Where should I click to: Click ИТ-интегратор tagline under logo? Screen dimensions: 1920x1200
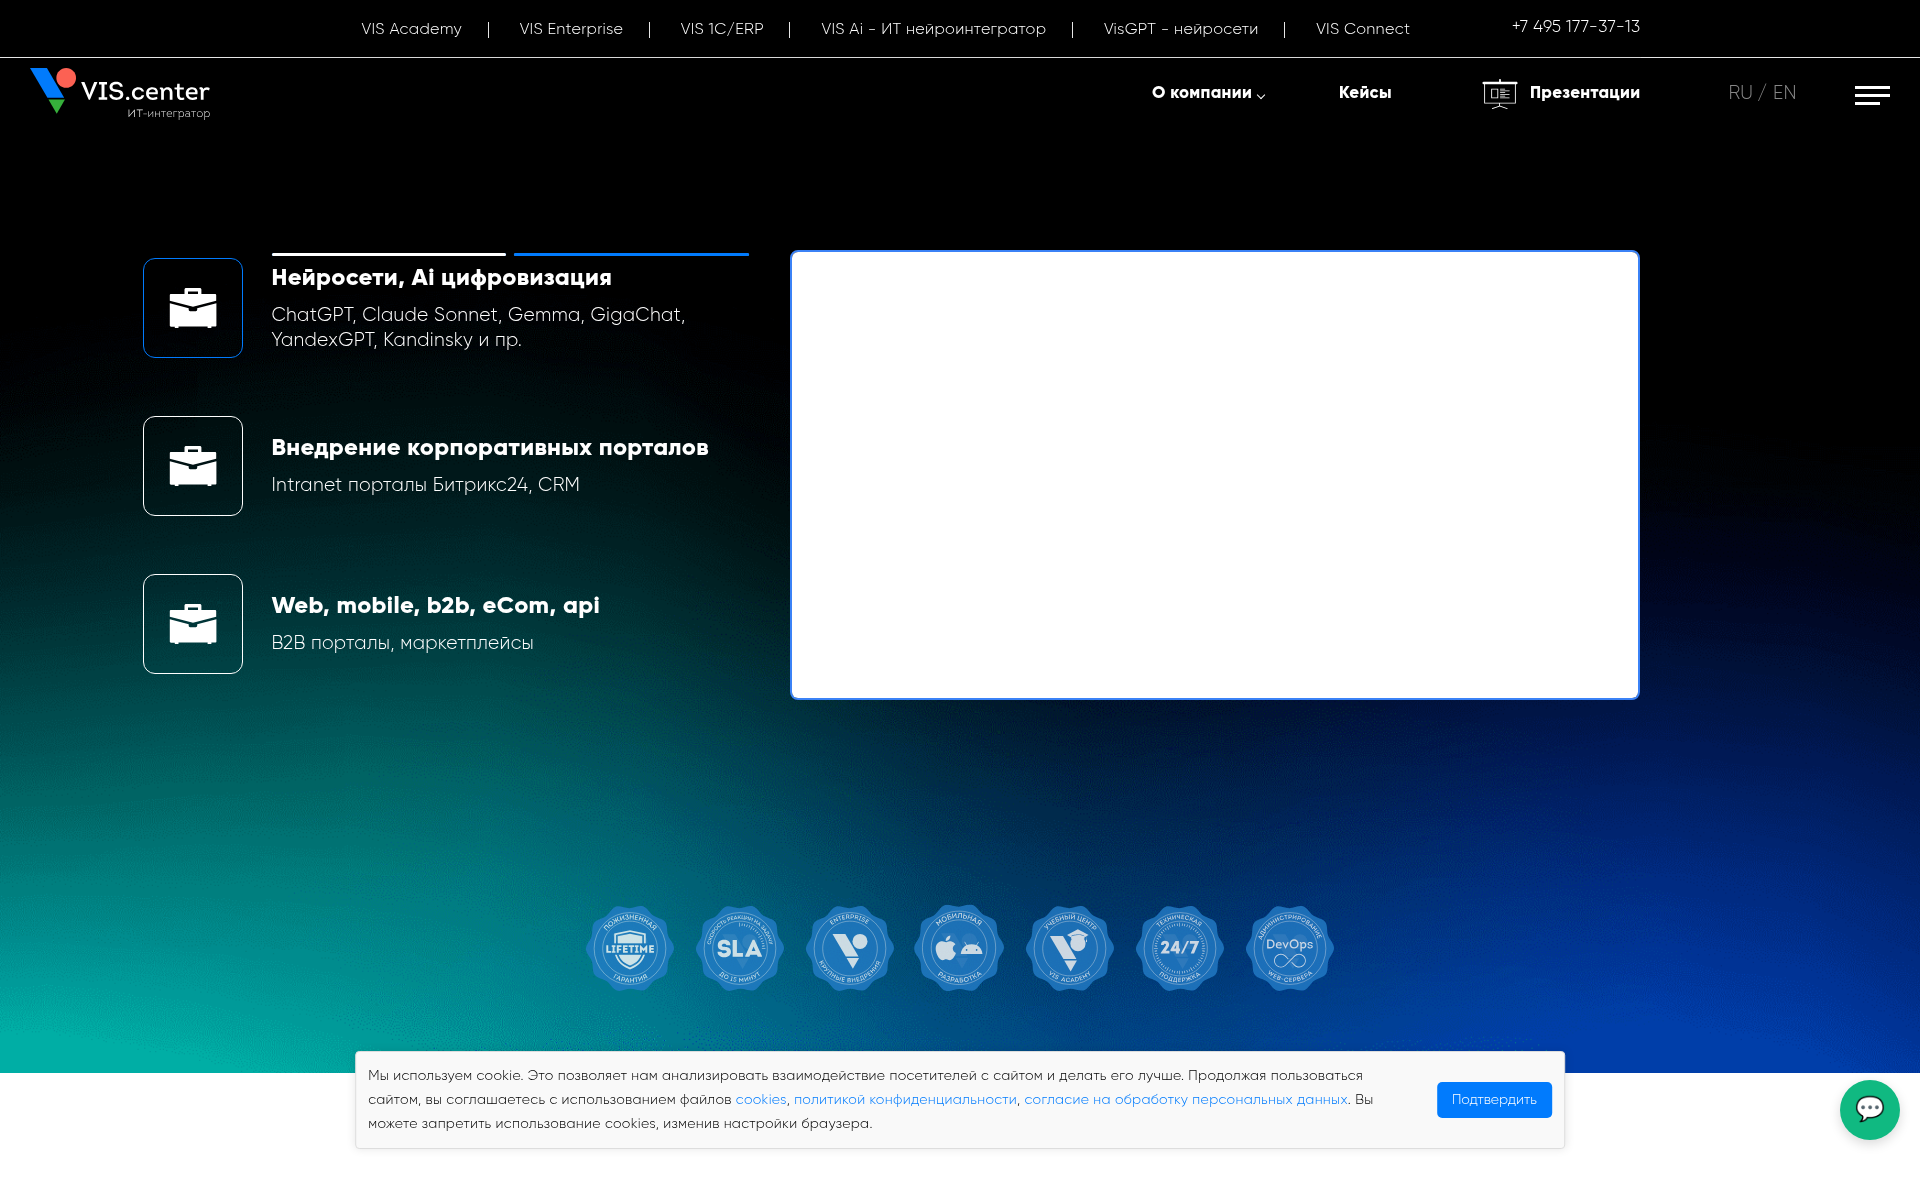coord(168,114)
